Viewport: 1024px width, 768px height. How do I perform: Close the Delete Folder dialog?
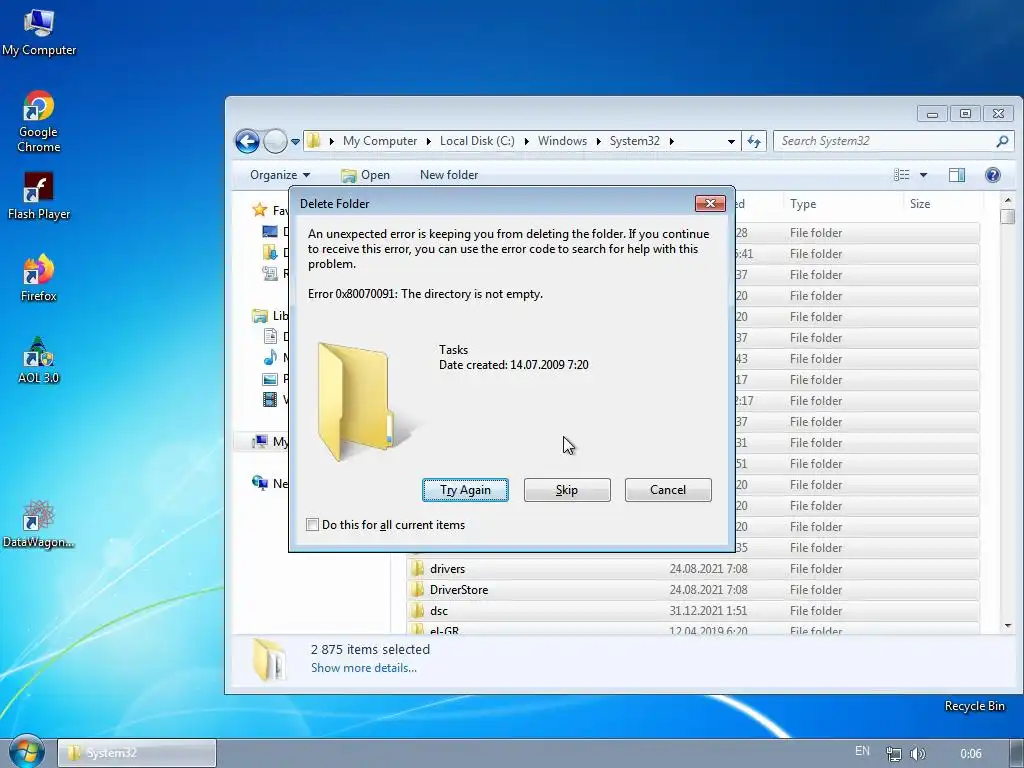[x=710, y=204]
